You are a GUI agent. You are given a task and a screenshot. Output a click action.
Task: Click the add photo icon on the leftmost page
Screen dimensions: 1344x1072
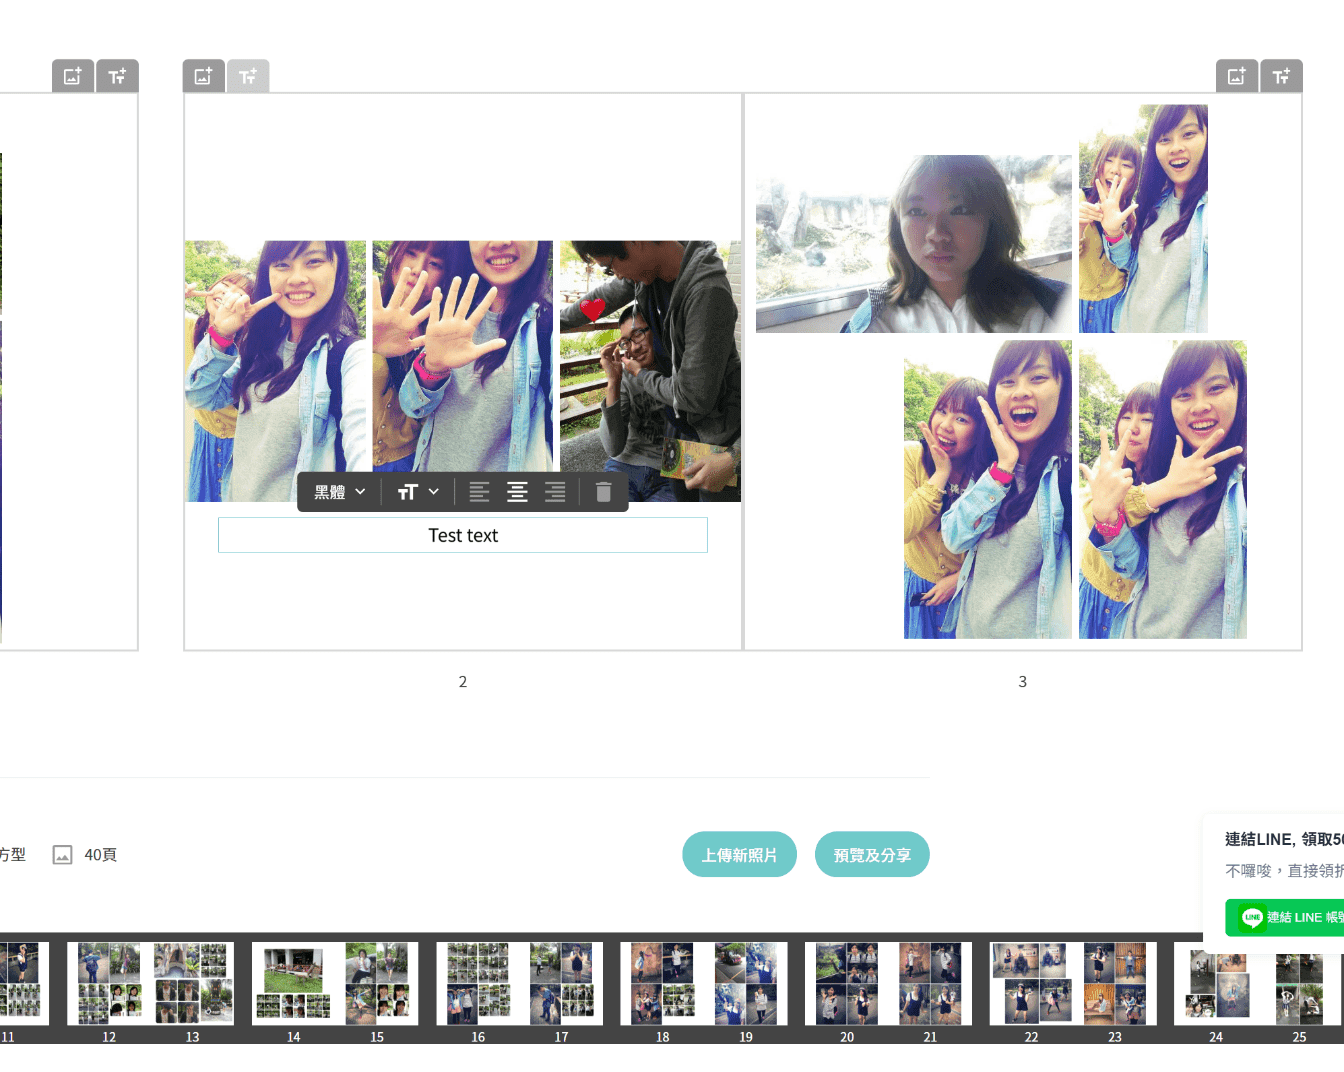(x=72, y=75)
